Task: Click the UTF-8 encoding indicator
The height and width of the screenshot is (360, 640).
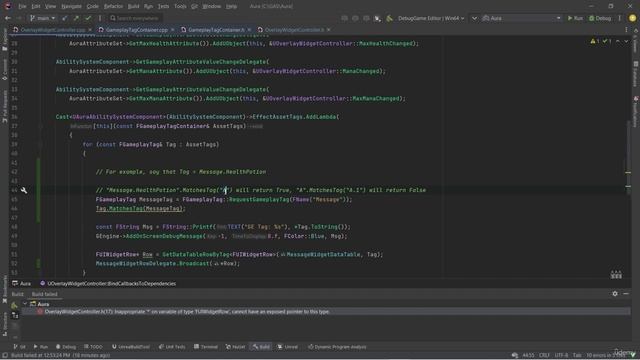Action: 562,356
